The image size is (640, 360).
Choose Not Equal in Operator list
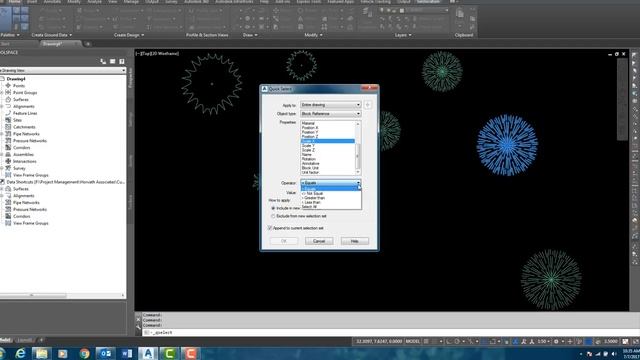(x=331, y=193)
